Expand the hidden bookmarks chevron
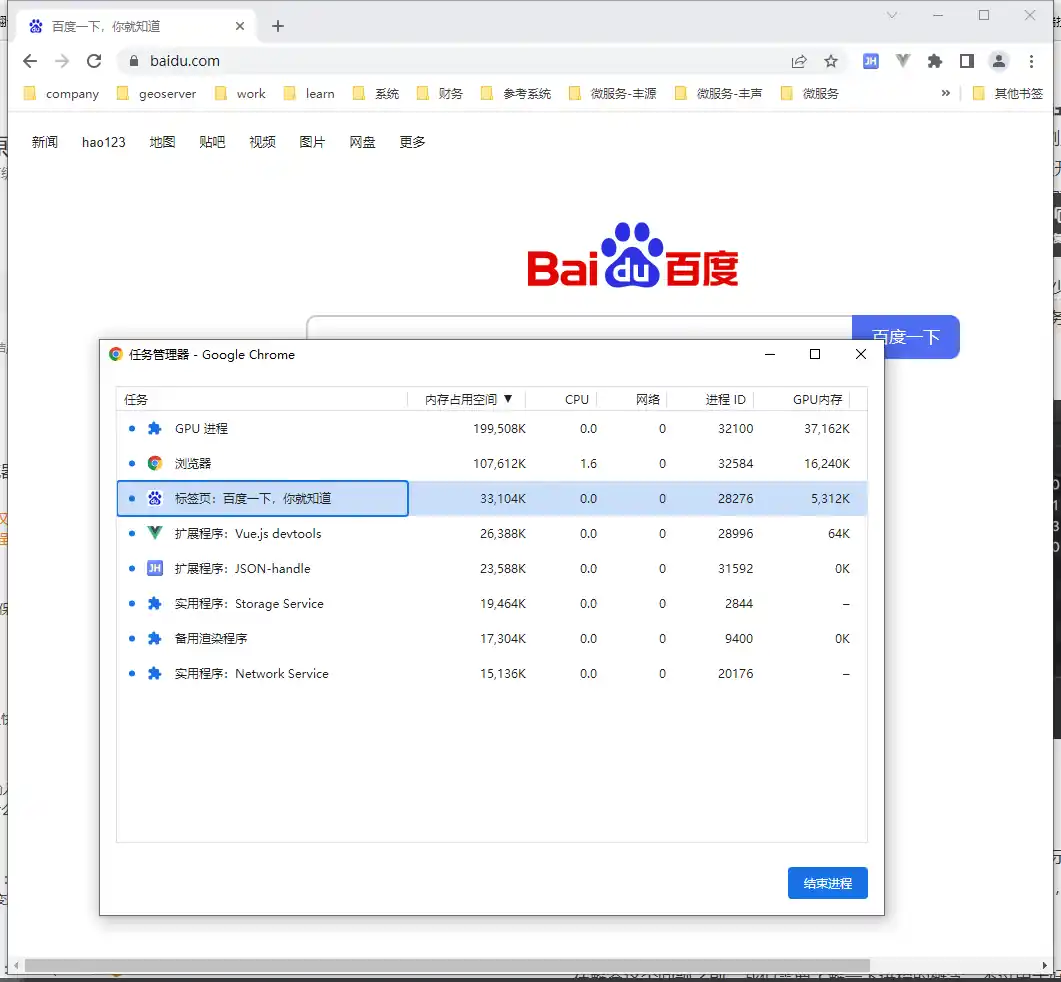This screenshot has width=1061, height=982. [946, 93]
